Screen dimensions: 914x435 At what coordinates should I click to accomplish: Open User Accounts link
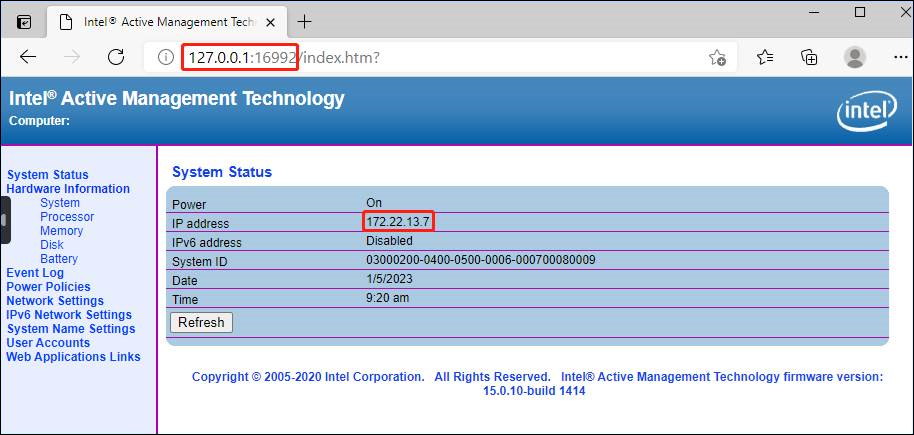click(48, 343)
